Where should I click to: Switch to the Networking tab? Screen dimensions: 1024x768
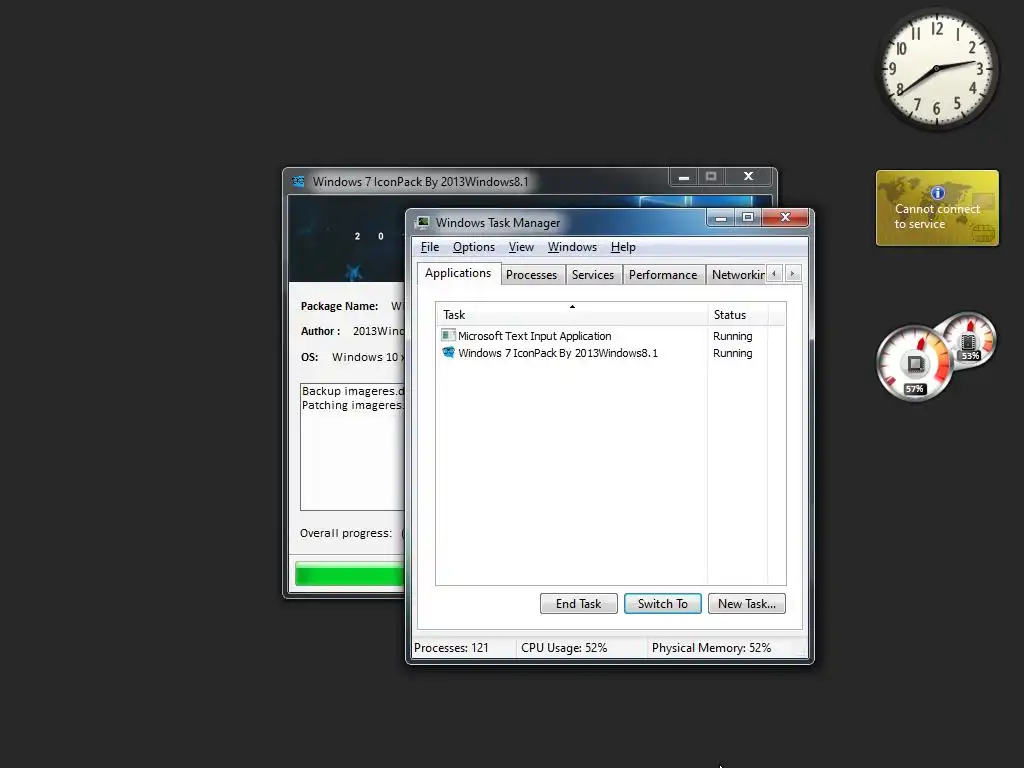[737, 275]
